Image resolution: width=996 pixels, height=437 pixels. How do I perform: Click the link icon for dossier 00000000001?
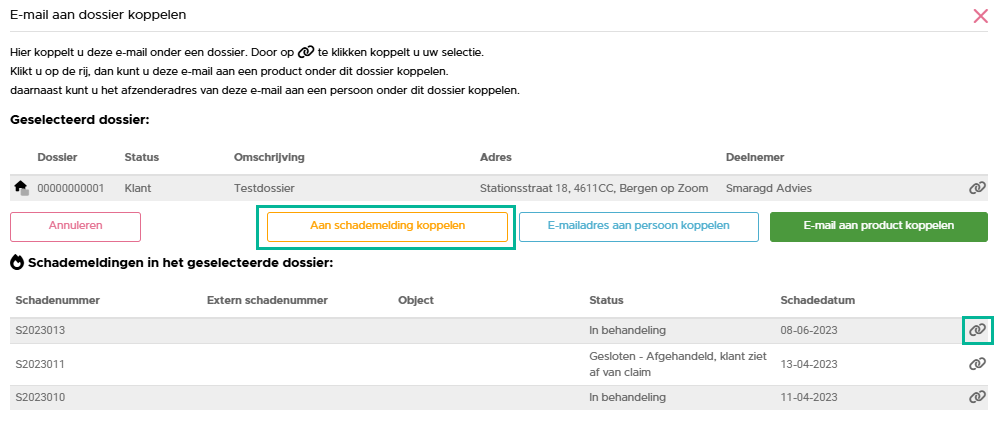977,187
